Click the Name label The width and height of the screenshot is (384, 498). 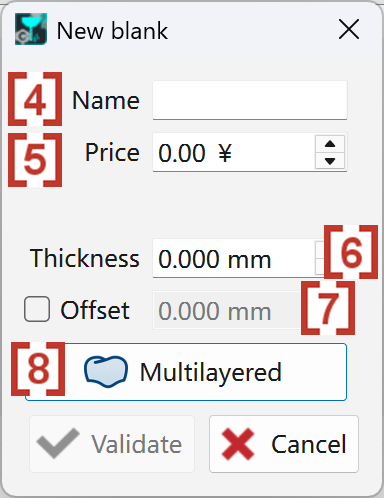(x=106, y=100)
